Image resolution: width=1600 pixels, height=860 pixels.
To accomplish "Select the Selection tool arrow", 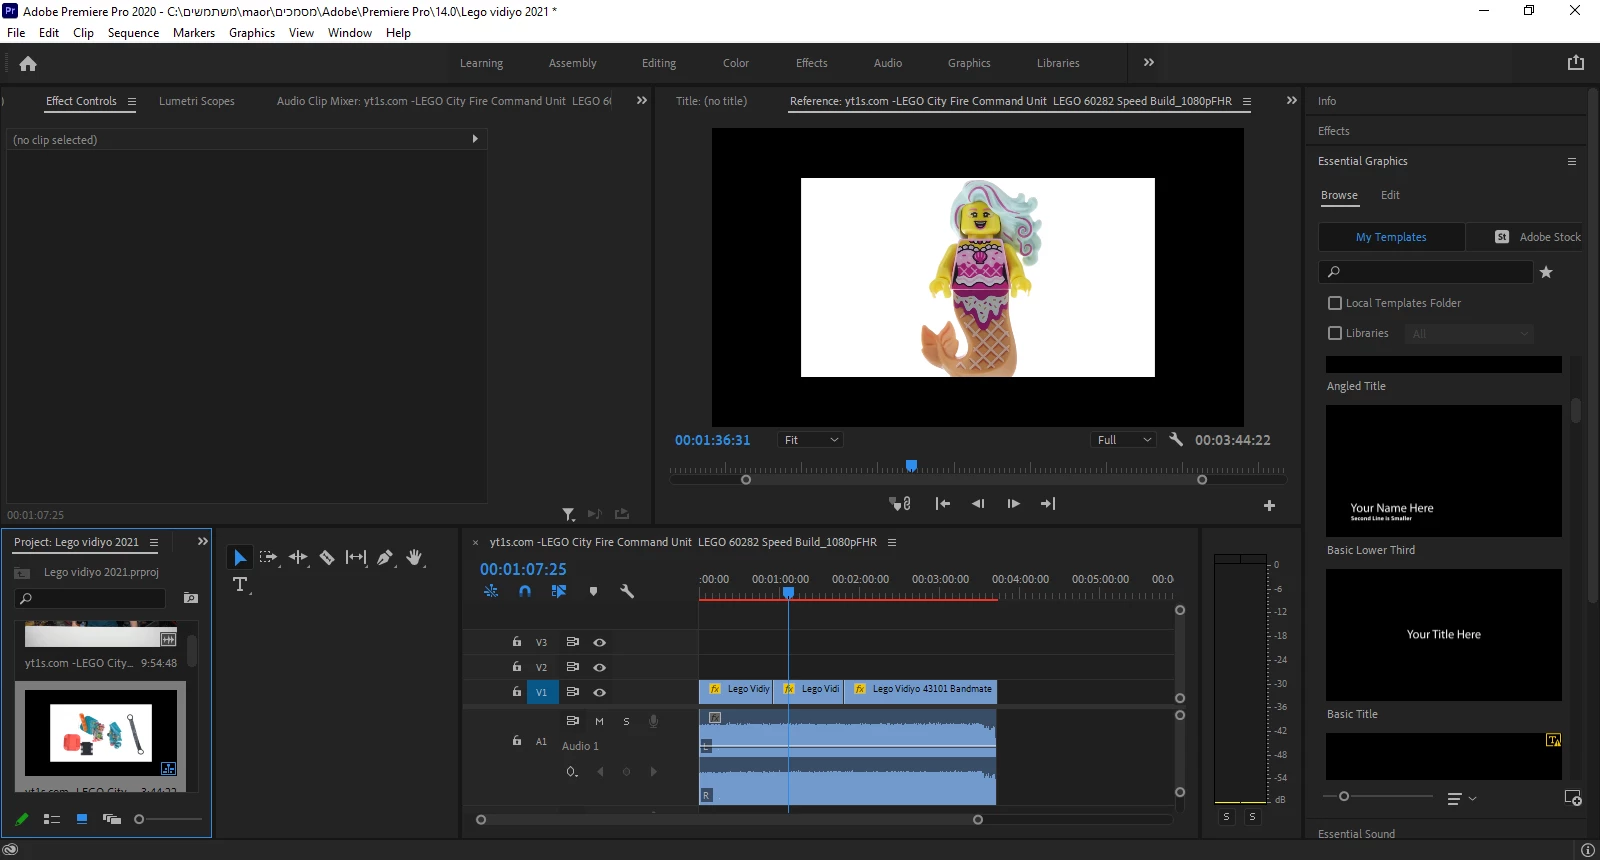I will click(x=240, y=558).
